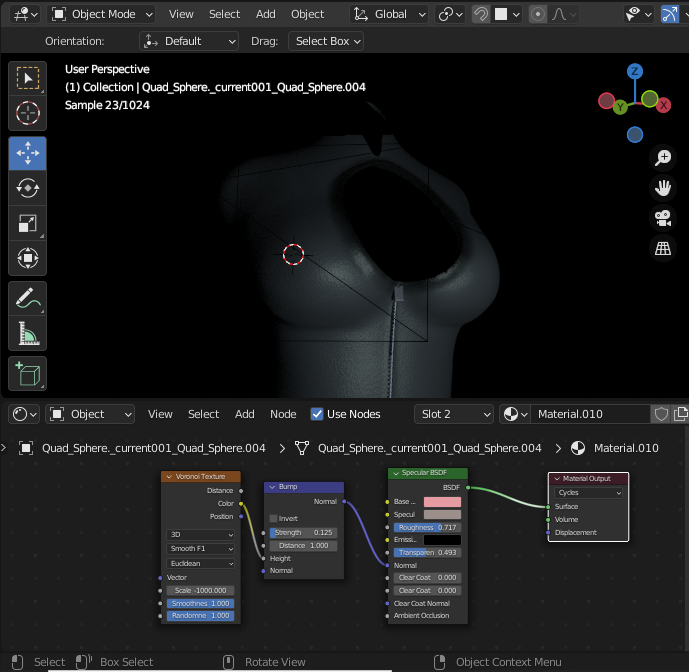
Task: Activate the Rotate tool
Action: click(x=28, y=188)
